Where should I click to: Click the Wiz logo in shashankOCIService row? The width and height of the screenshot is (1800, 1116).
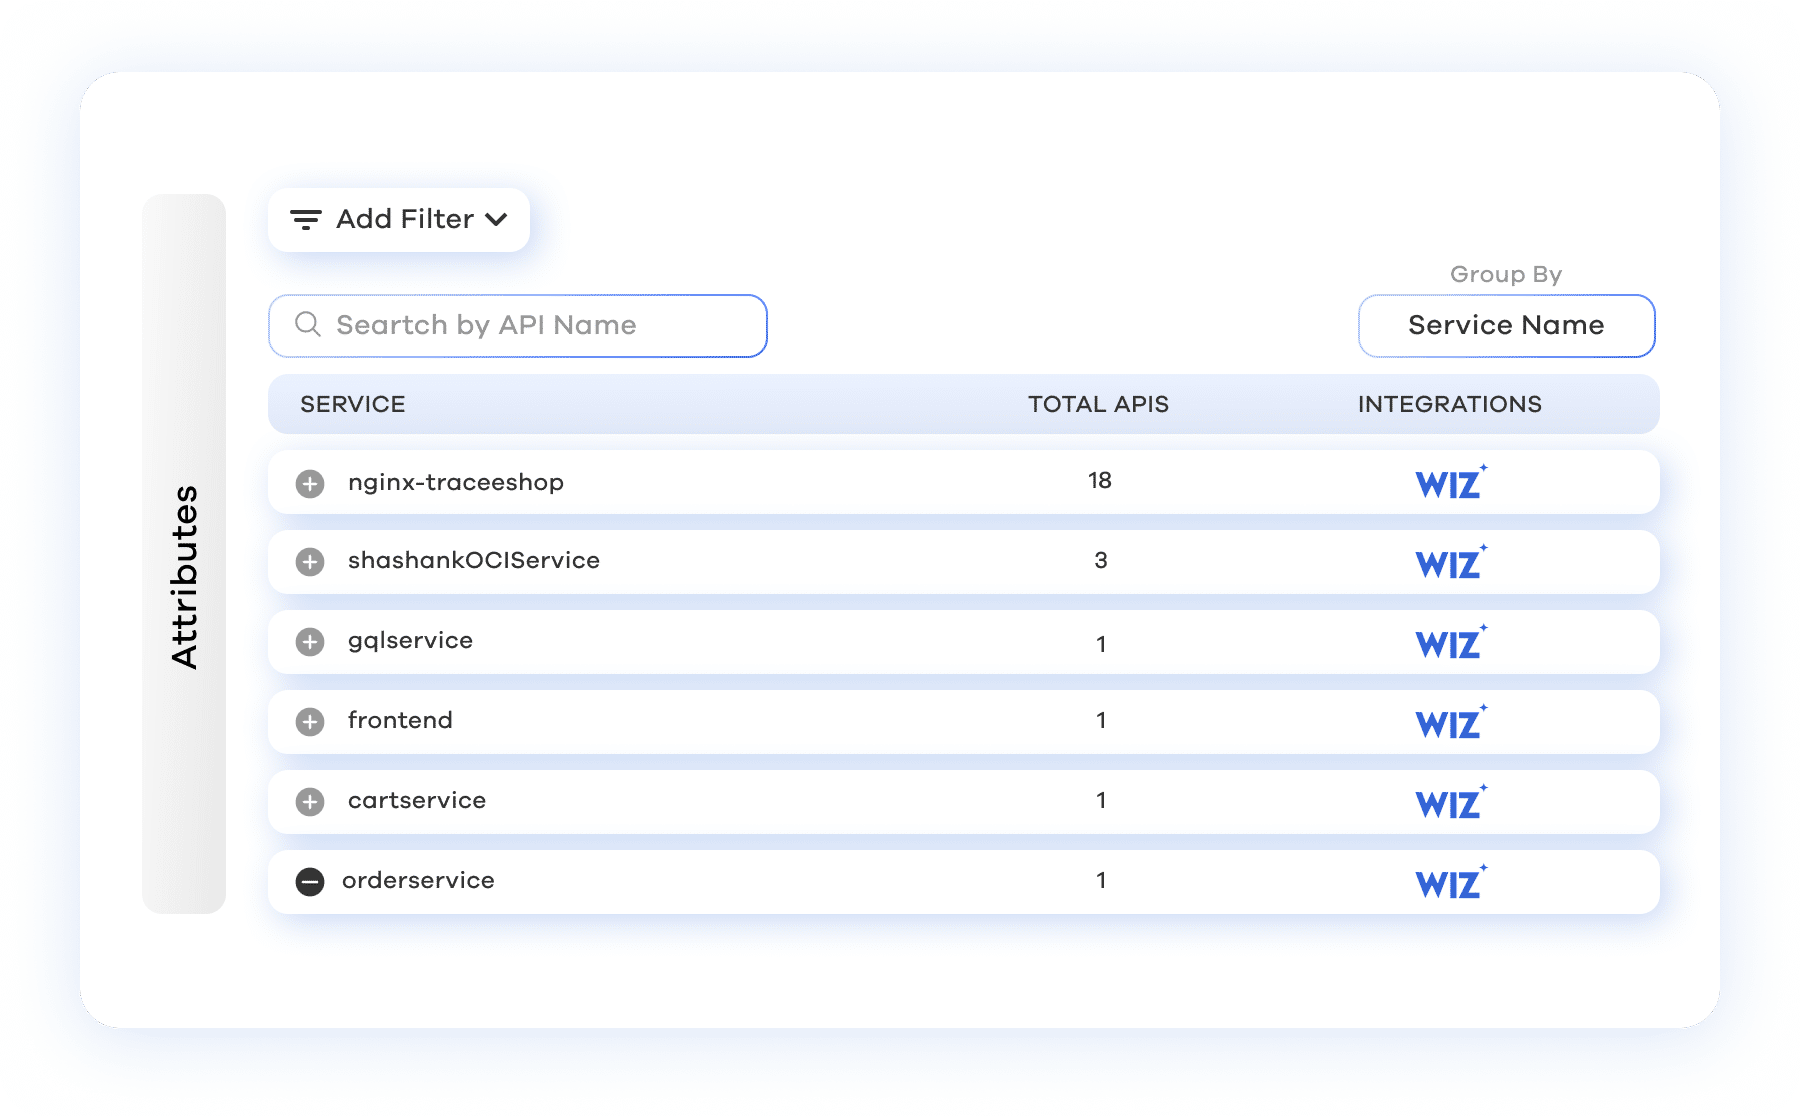[x=1450, y=563]
